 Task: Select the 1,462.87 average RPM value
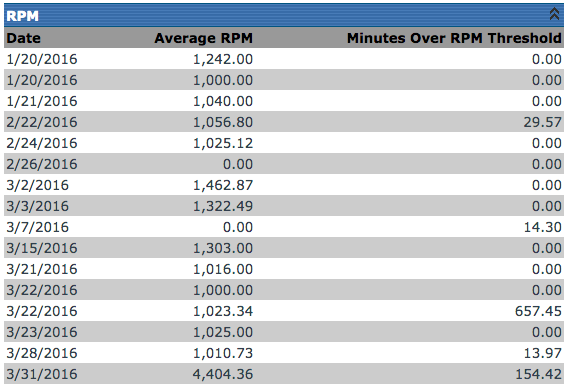tap(223, 185)
